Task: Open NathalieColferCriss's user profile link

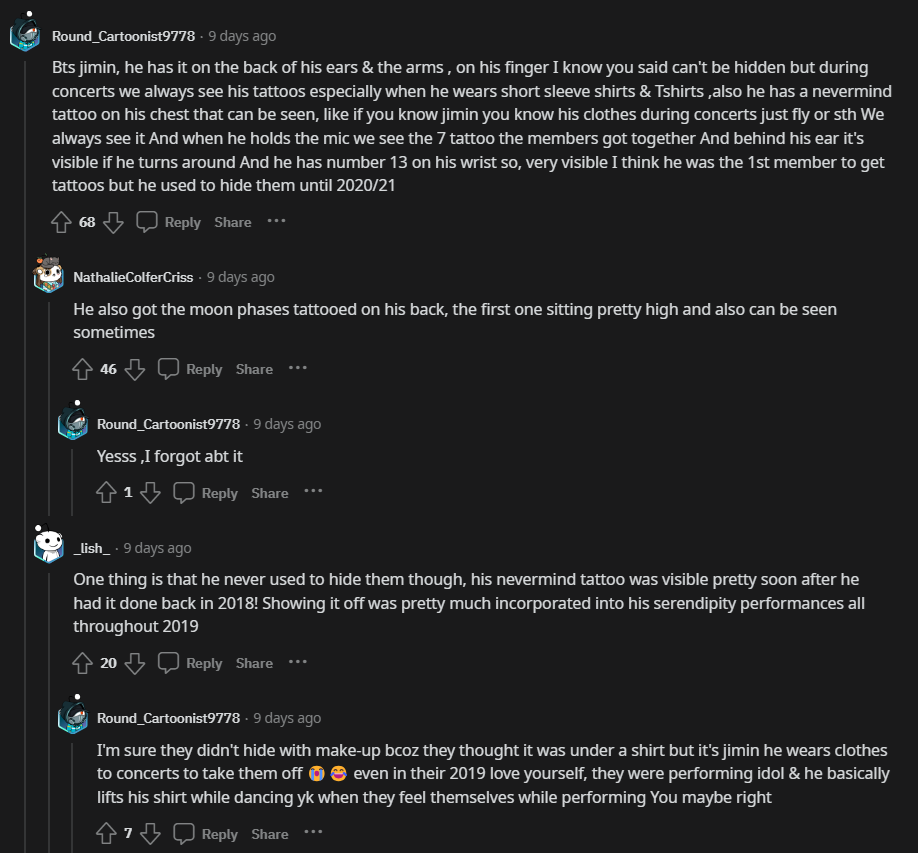Action: (x=133, y=277)
